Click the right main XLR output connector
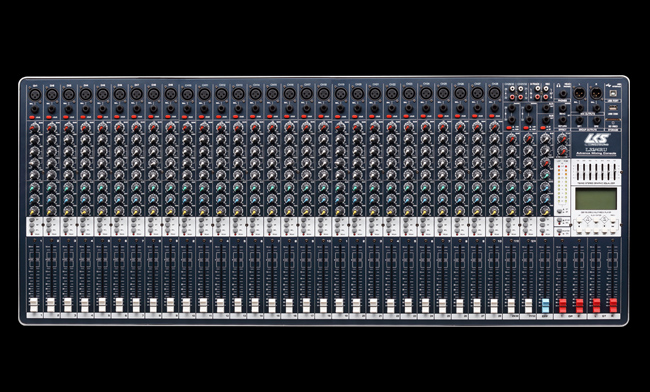650x392 pixels. pos(596,93)
